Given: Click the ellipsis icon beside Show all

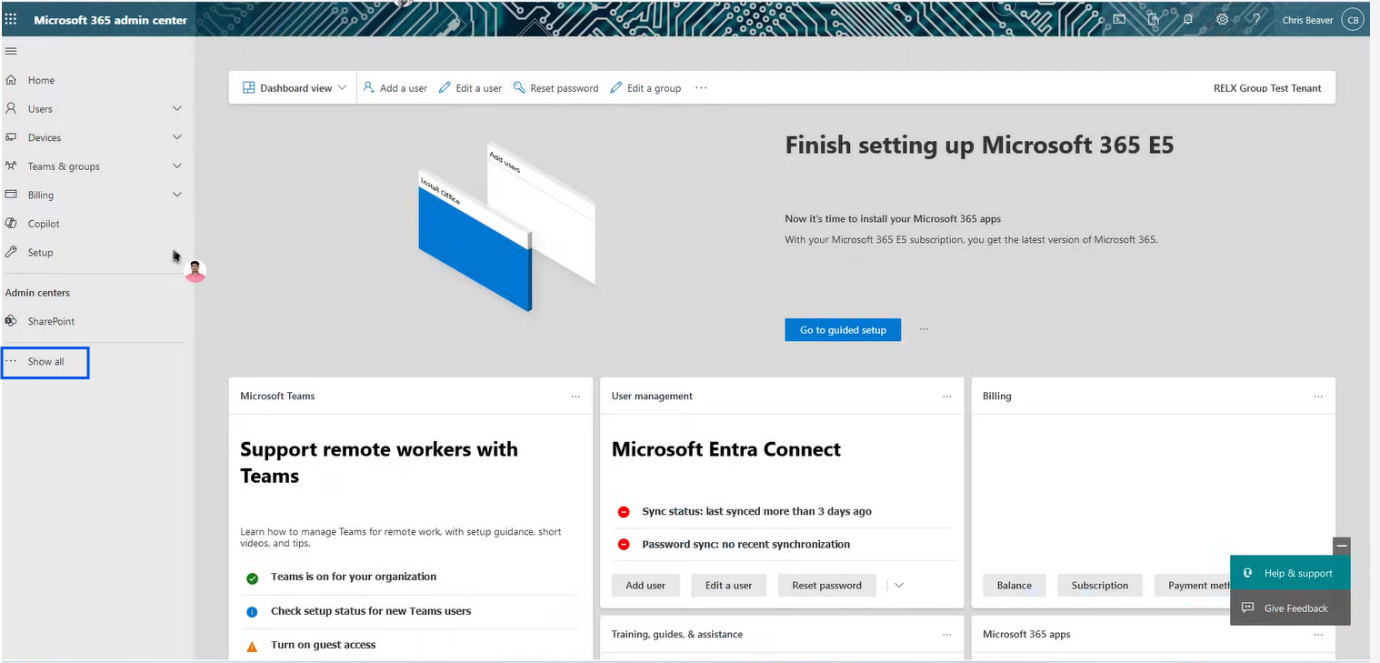Looking at the screenshot, I should point(11,361).
